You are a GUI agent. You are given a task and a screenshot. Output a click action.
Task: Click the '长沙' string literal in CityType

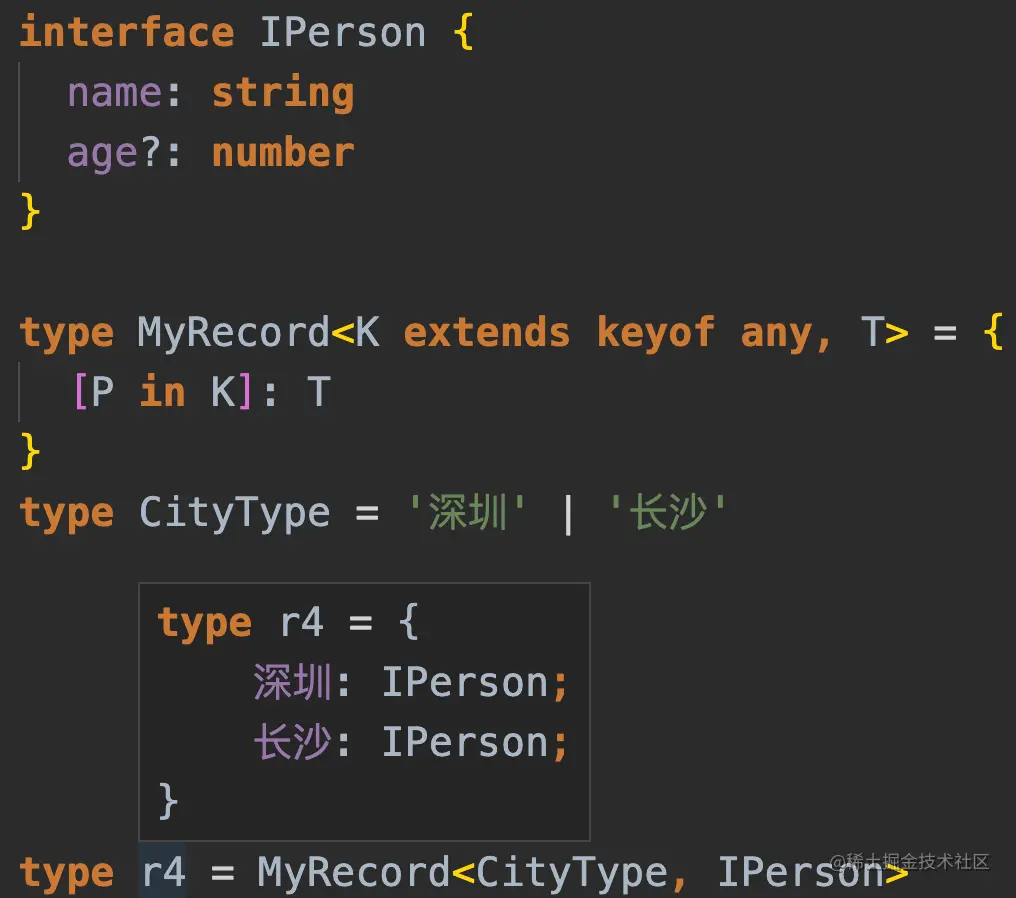(667, 512)
